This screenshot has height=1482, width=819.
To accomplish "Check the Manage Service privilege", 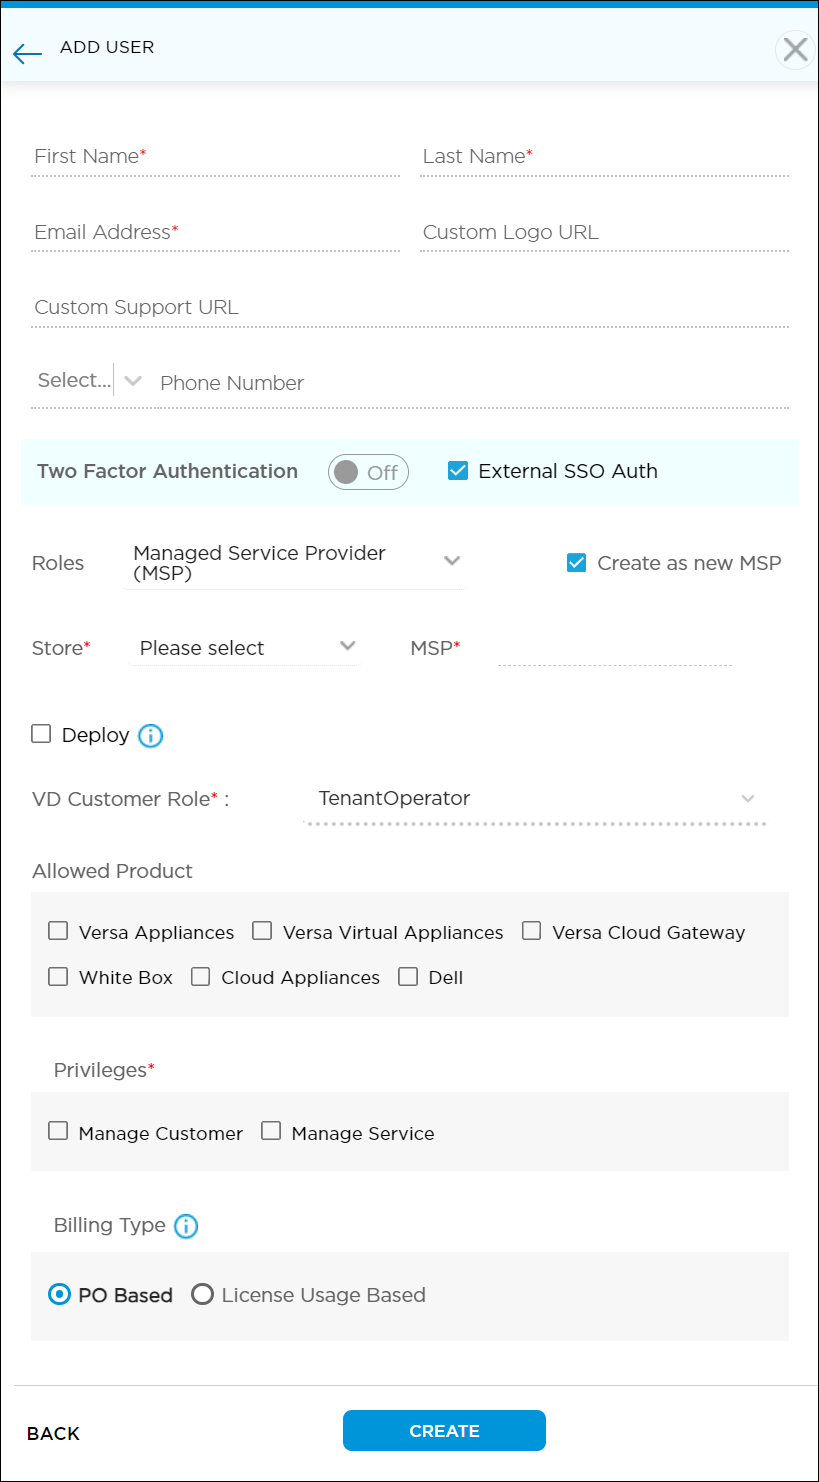I will point(271,1130).
